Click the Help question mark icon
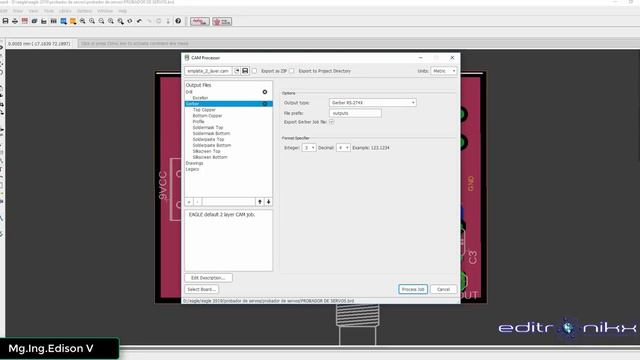The height and width of the screenshot is (360, 640). (178, 21)
